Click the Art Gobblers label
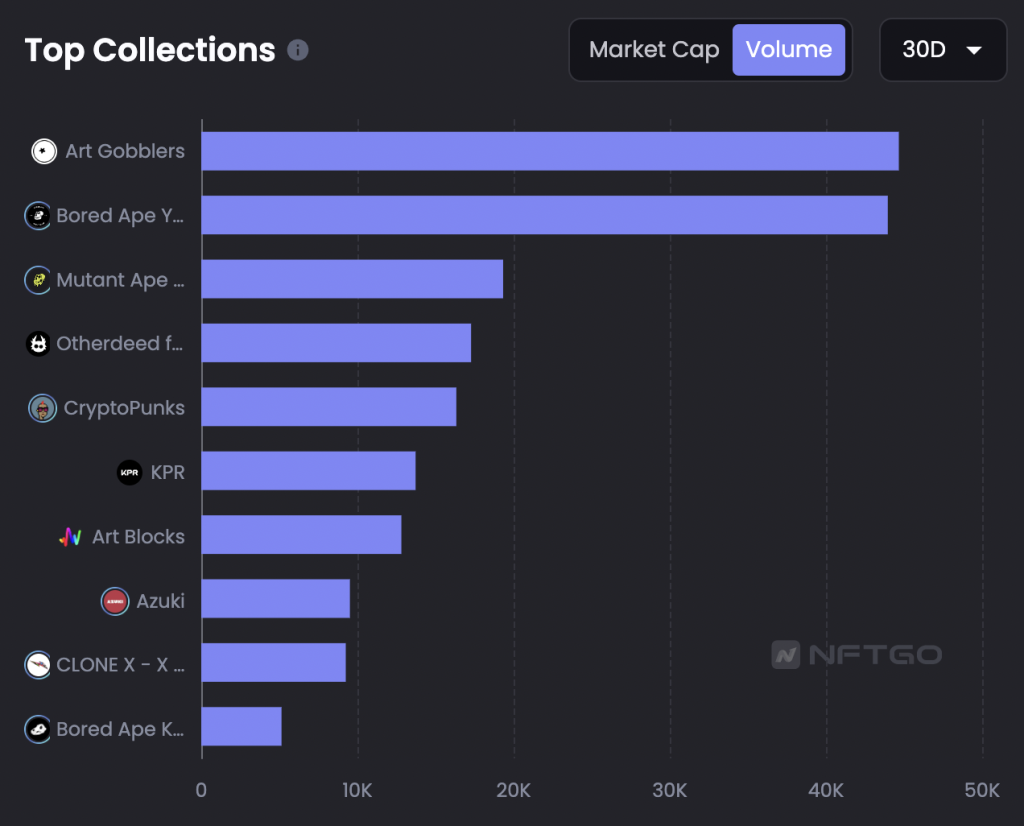This screenshot has width=1024, height=826. tap(125, 151)
